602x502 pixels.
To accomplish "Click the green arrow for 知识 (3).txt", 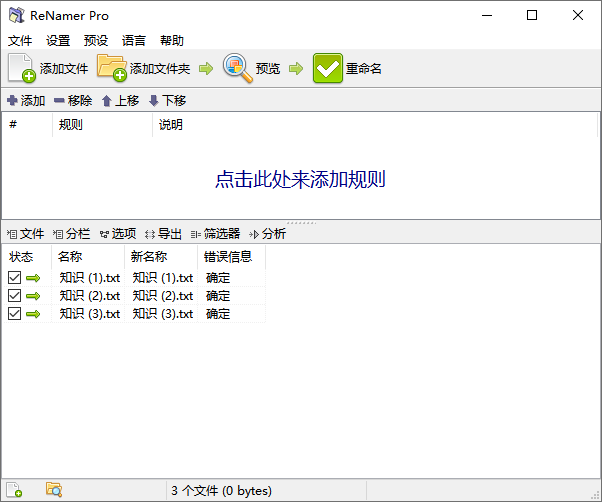I will pyautogui.click(x=33, y=314).
